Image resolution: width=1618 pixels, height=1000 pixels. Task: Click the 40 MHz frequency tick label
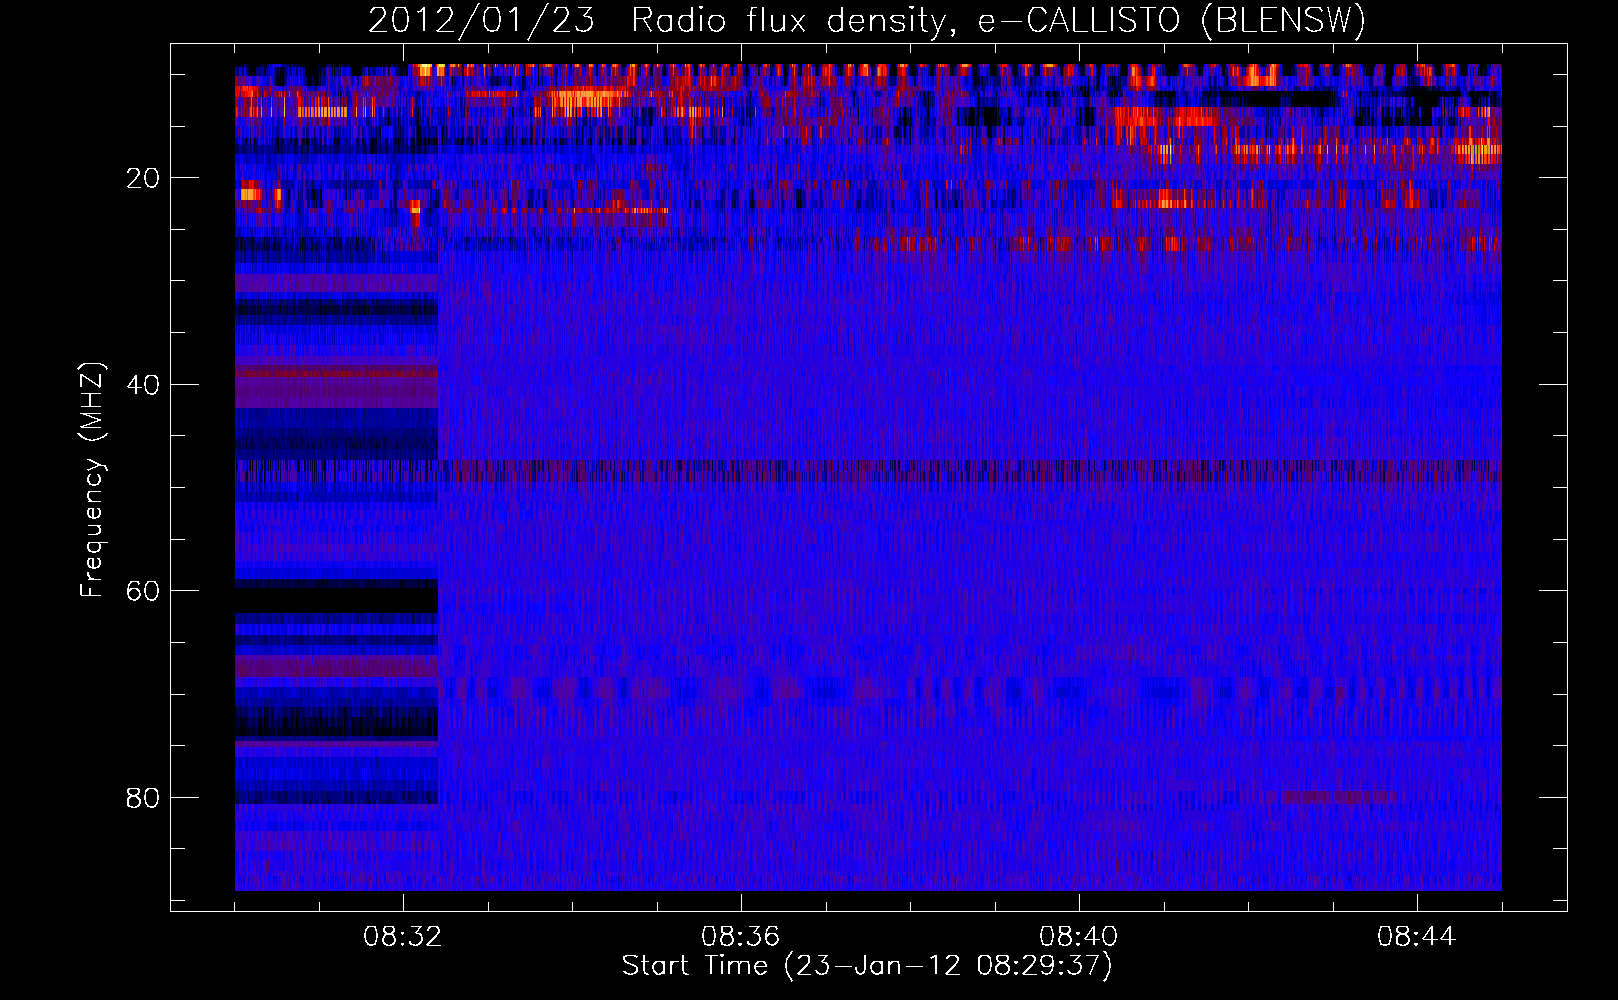pos(143,385)
